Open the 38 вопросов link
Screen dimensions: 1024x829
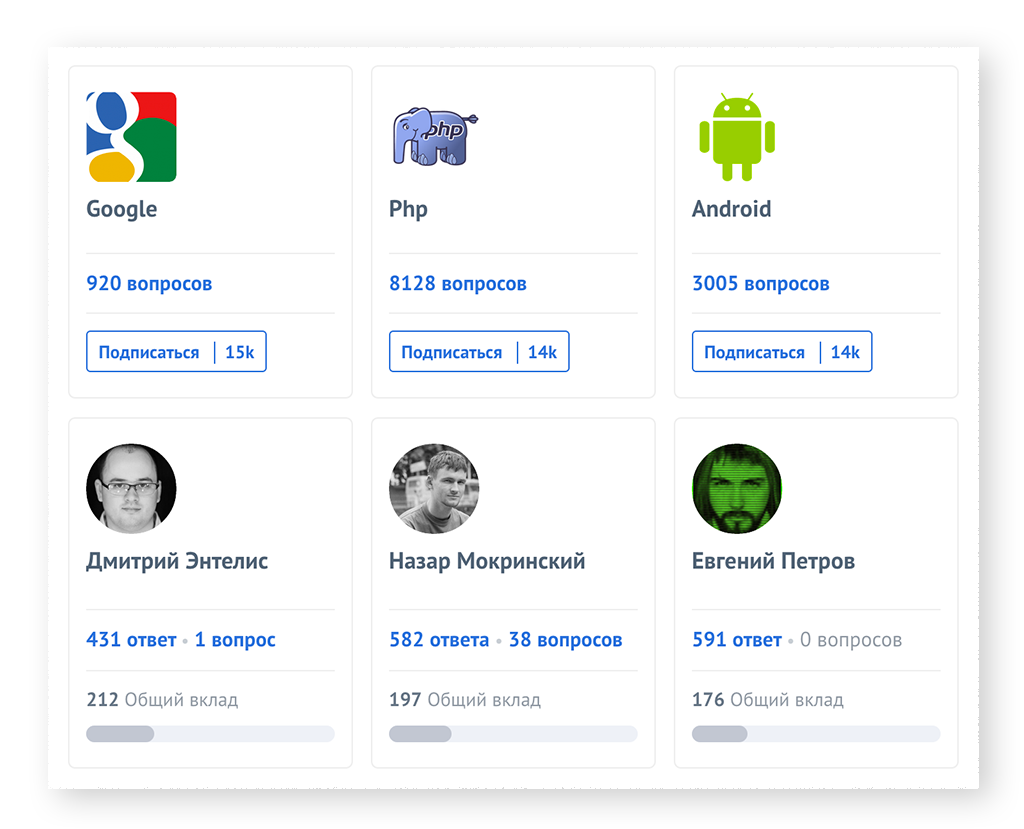click(x=565, y=640)
